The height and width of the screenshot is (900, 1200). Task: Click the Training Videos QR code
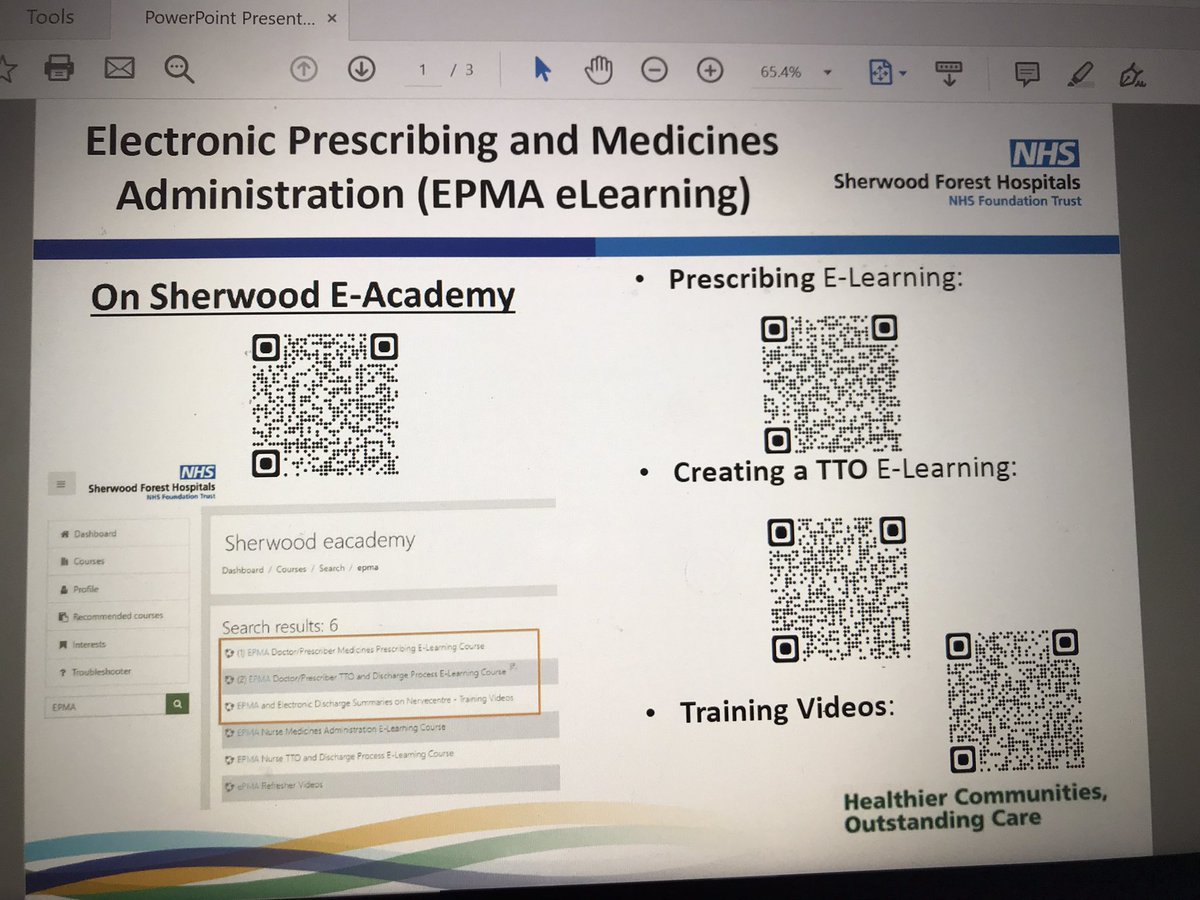tap(1015, 703)
